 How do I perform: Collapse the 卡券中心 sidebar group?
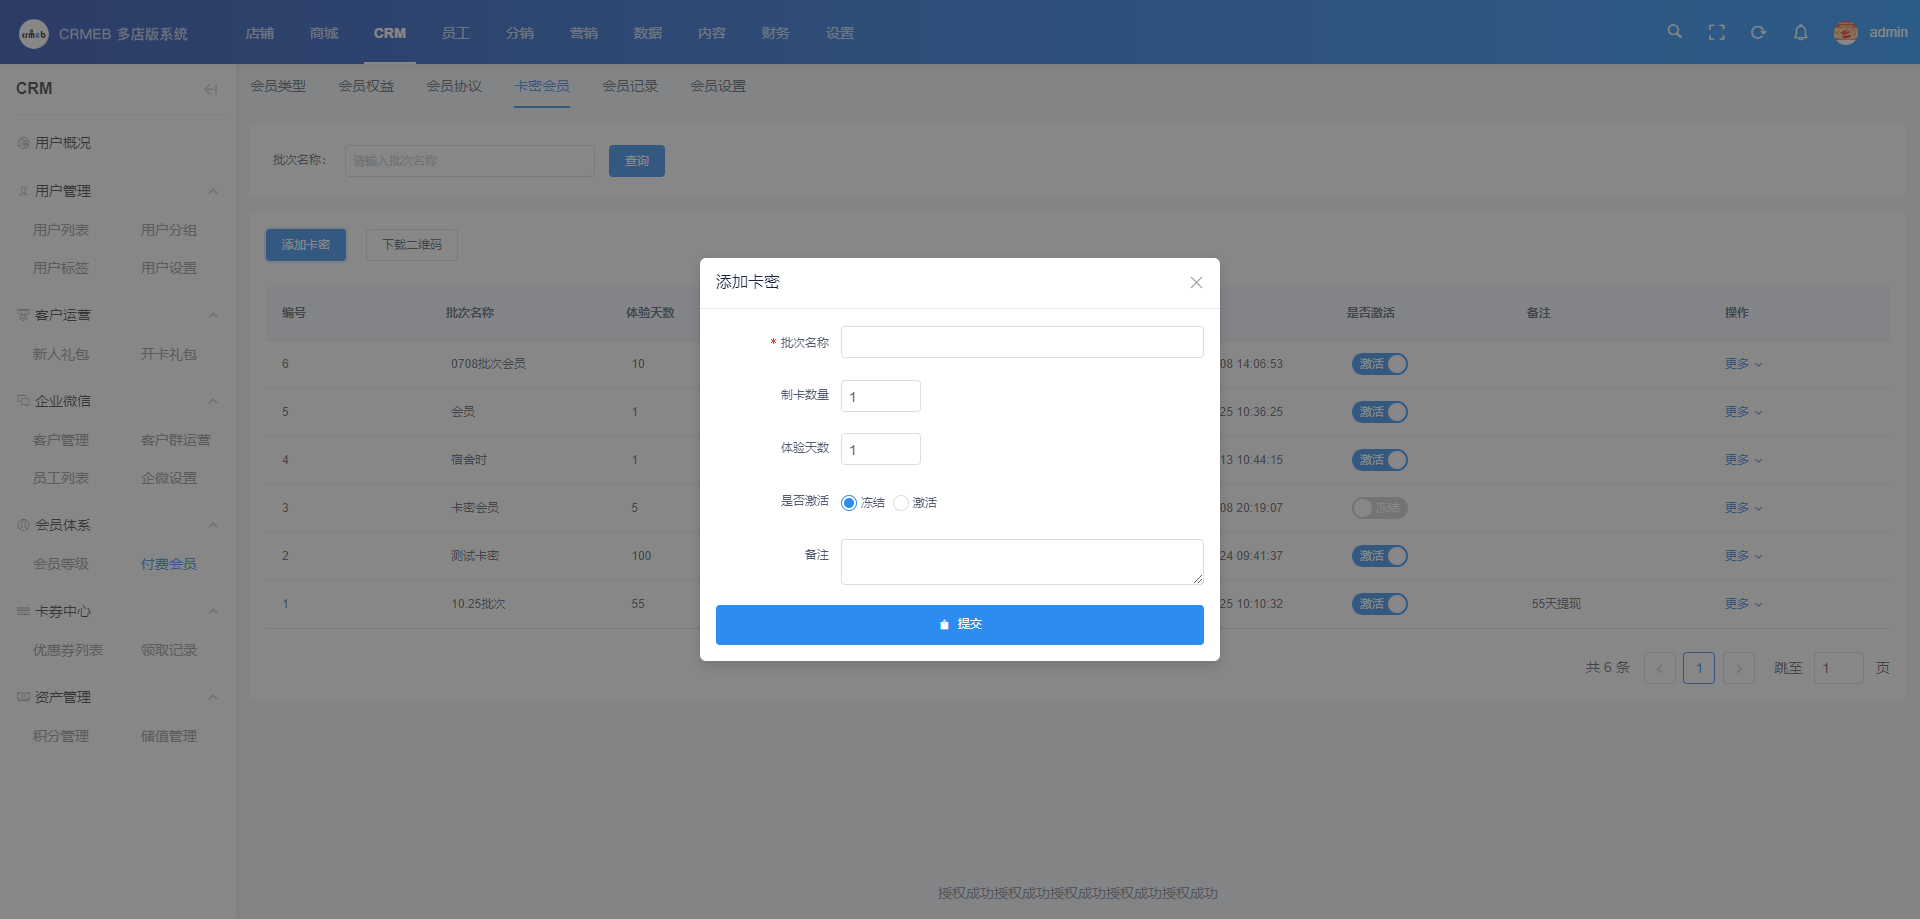point(212,611)
